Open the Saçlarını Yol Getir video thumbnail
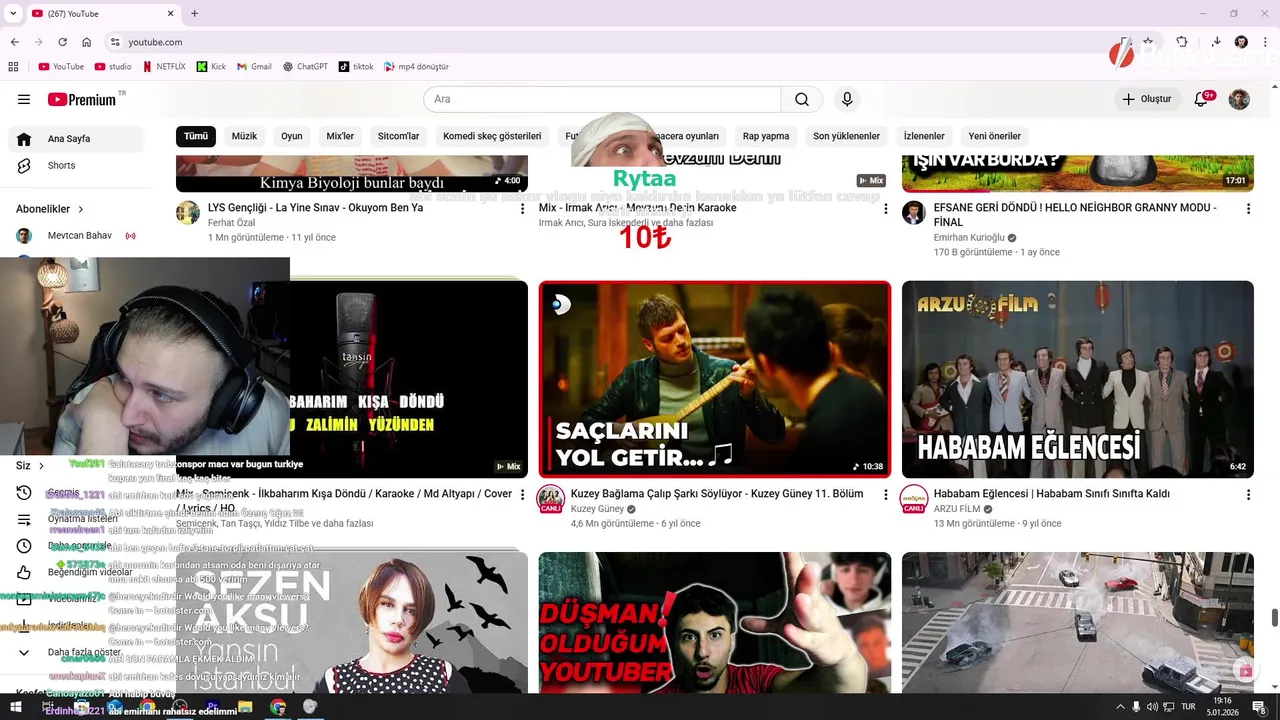The height and width of the screenshot is (720, 1280). [x=714, y=379]
